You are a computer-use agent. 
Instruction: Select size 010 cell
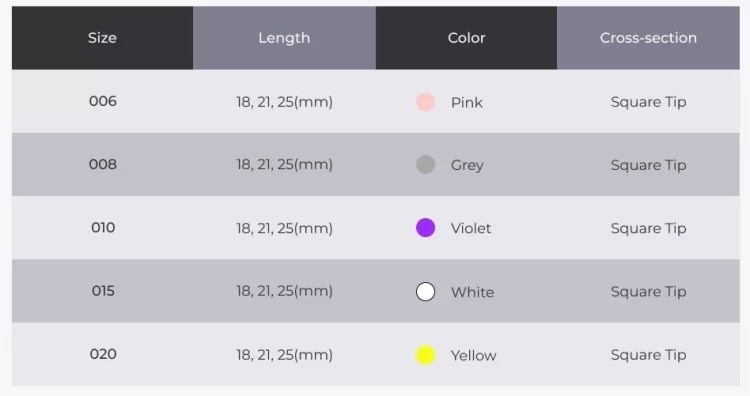click(102, 228)
